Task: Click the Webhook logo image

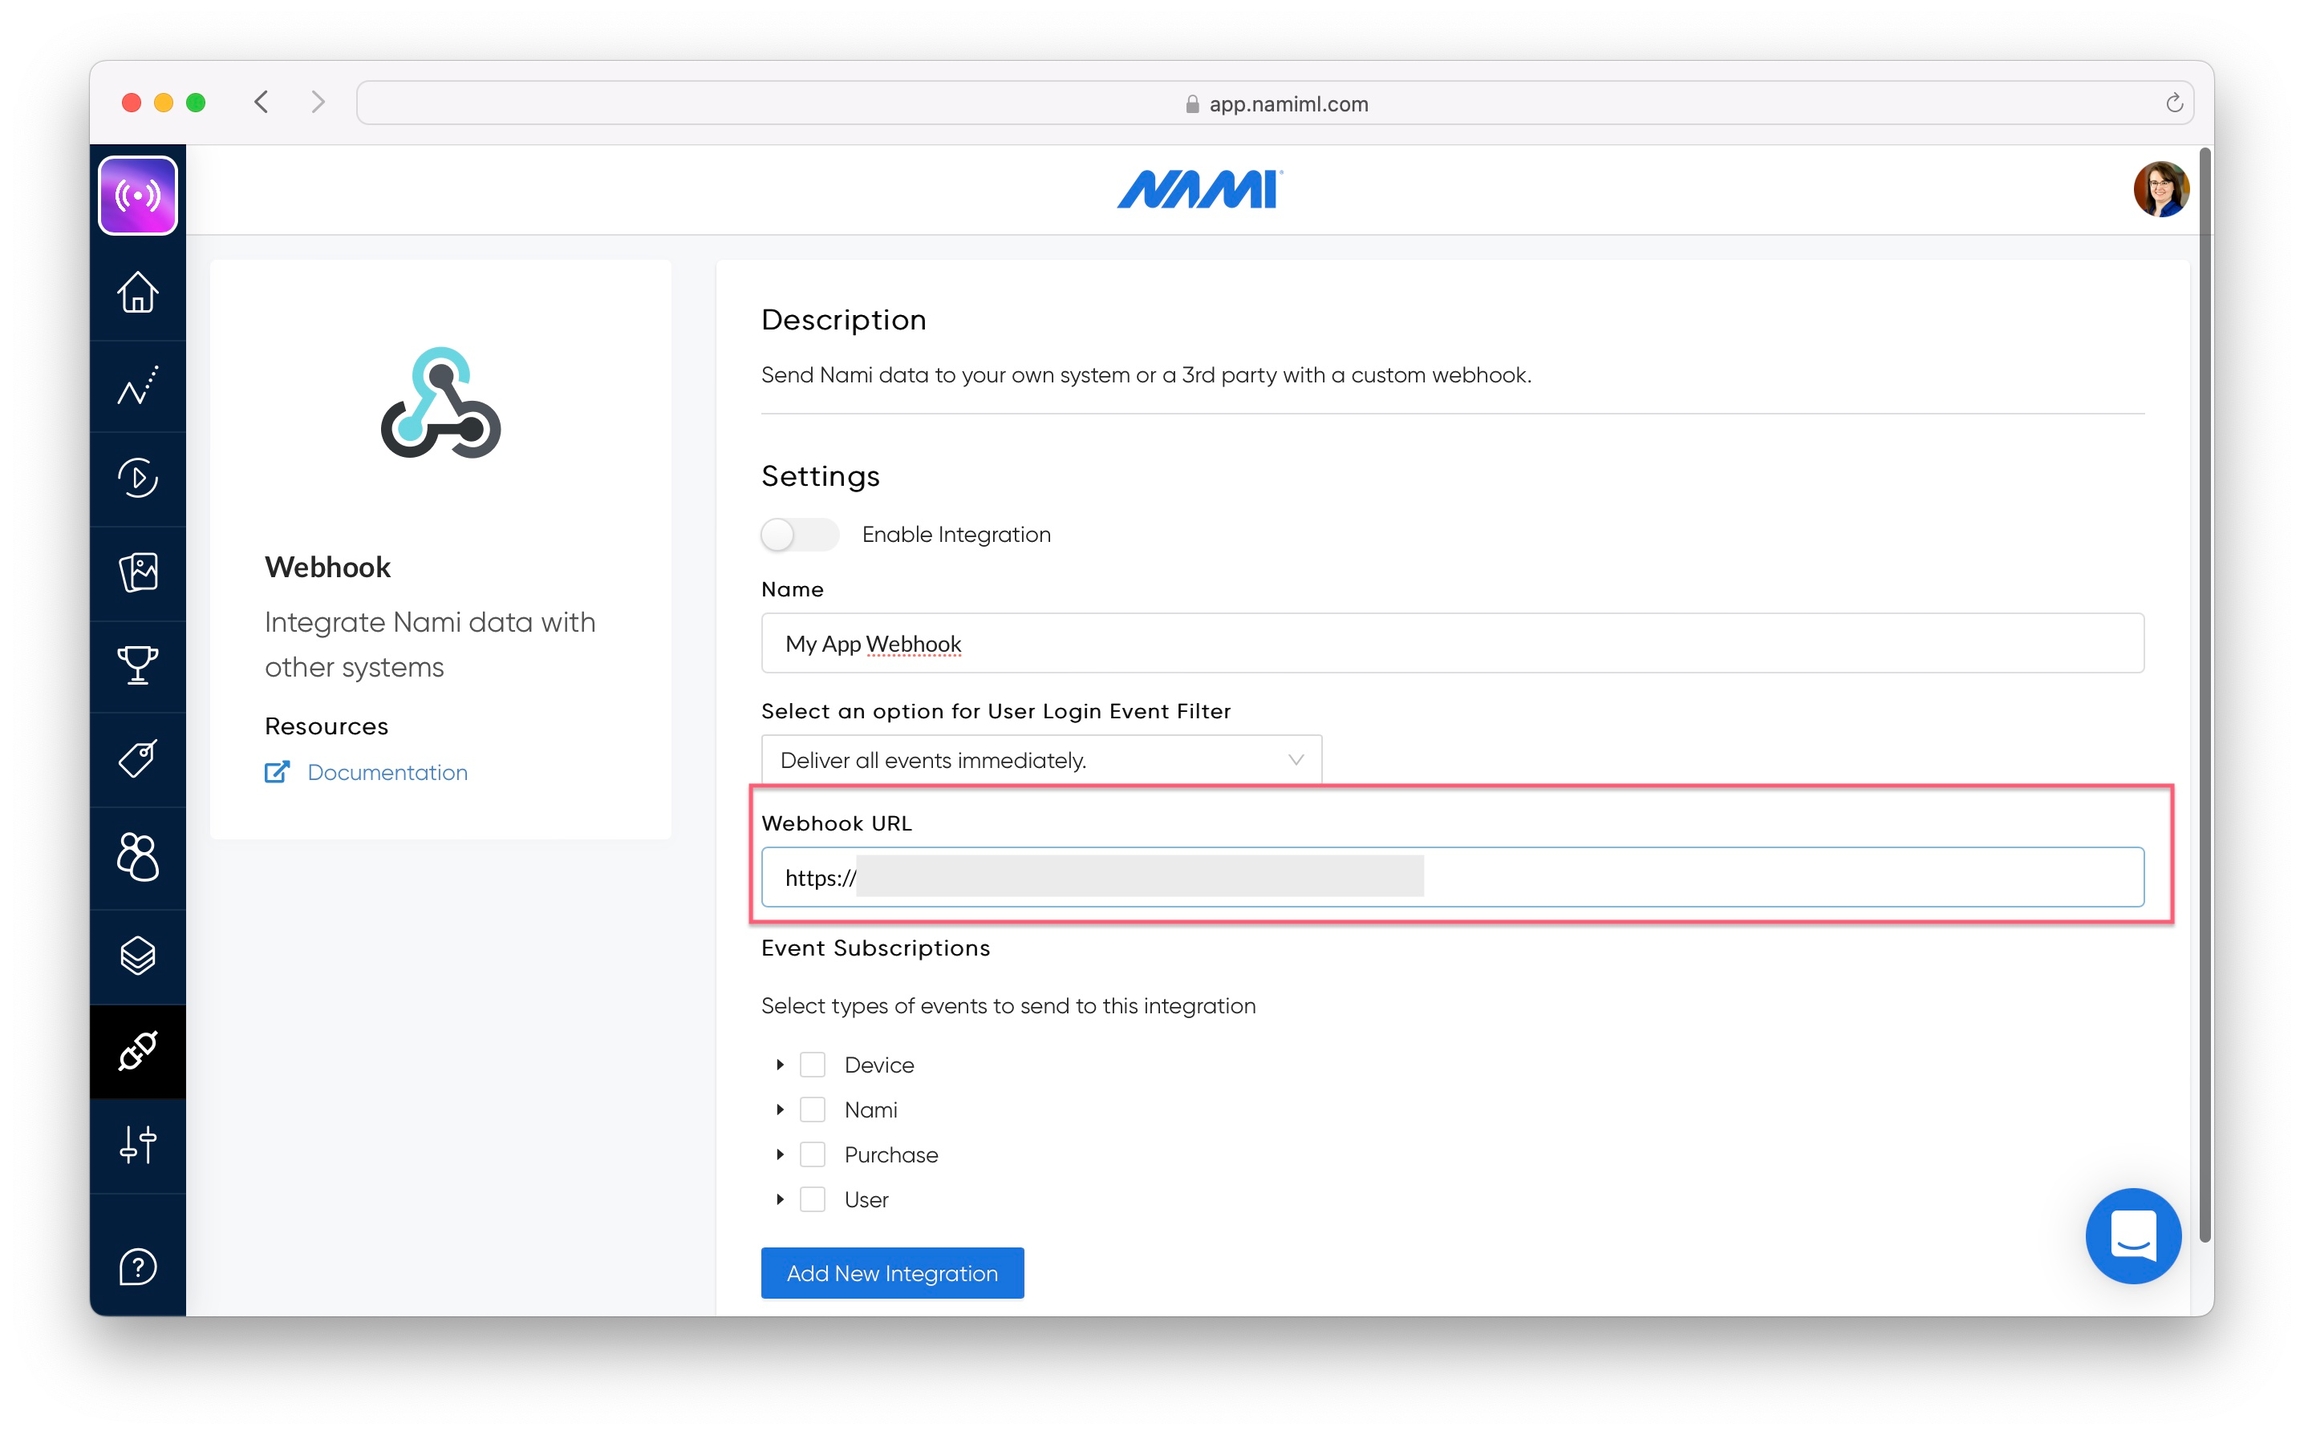Action: (x=440, y=402)
